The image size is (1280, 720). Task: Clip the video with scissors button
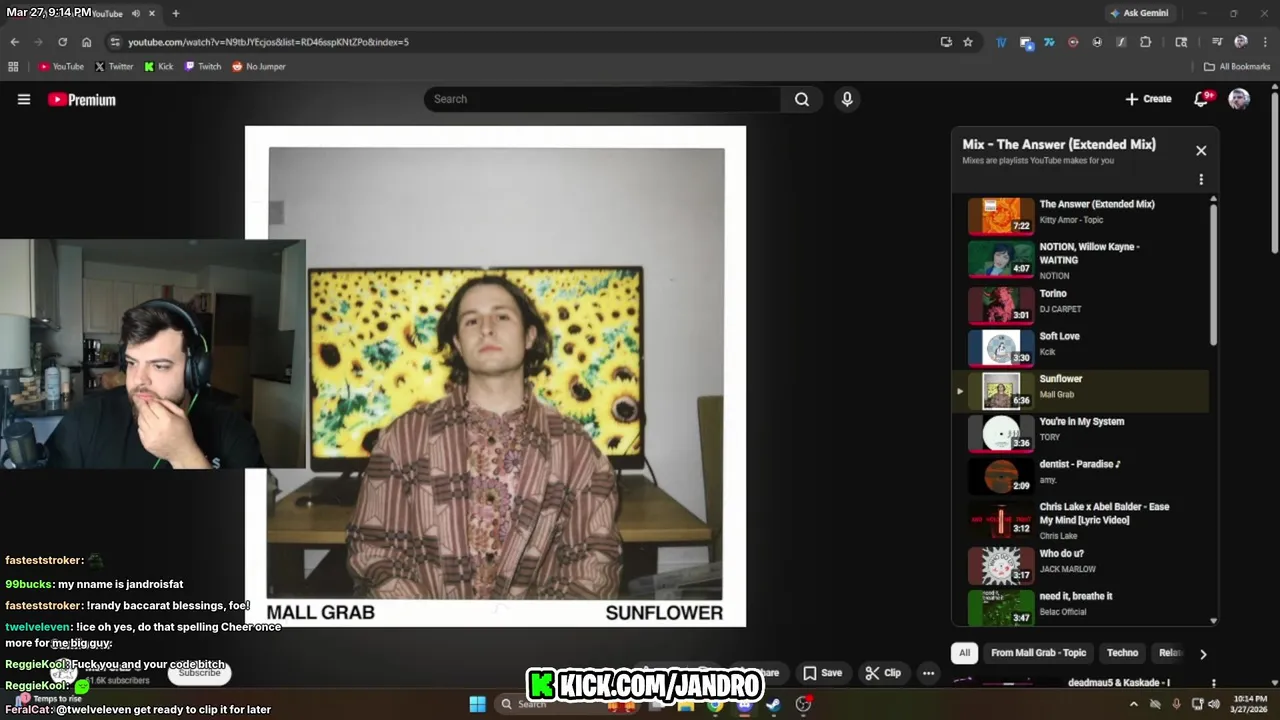883,673
